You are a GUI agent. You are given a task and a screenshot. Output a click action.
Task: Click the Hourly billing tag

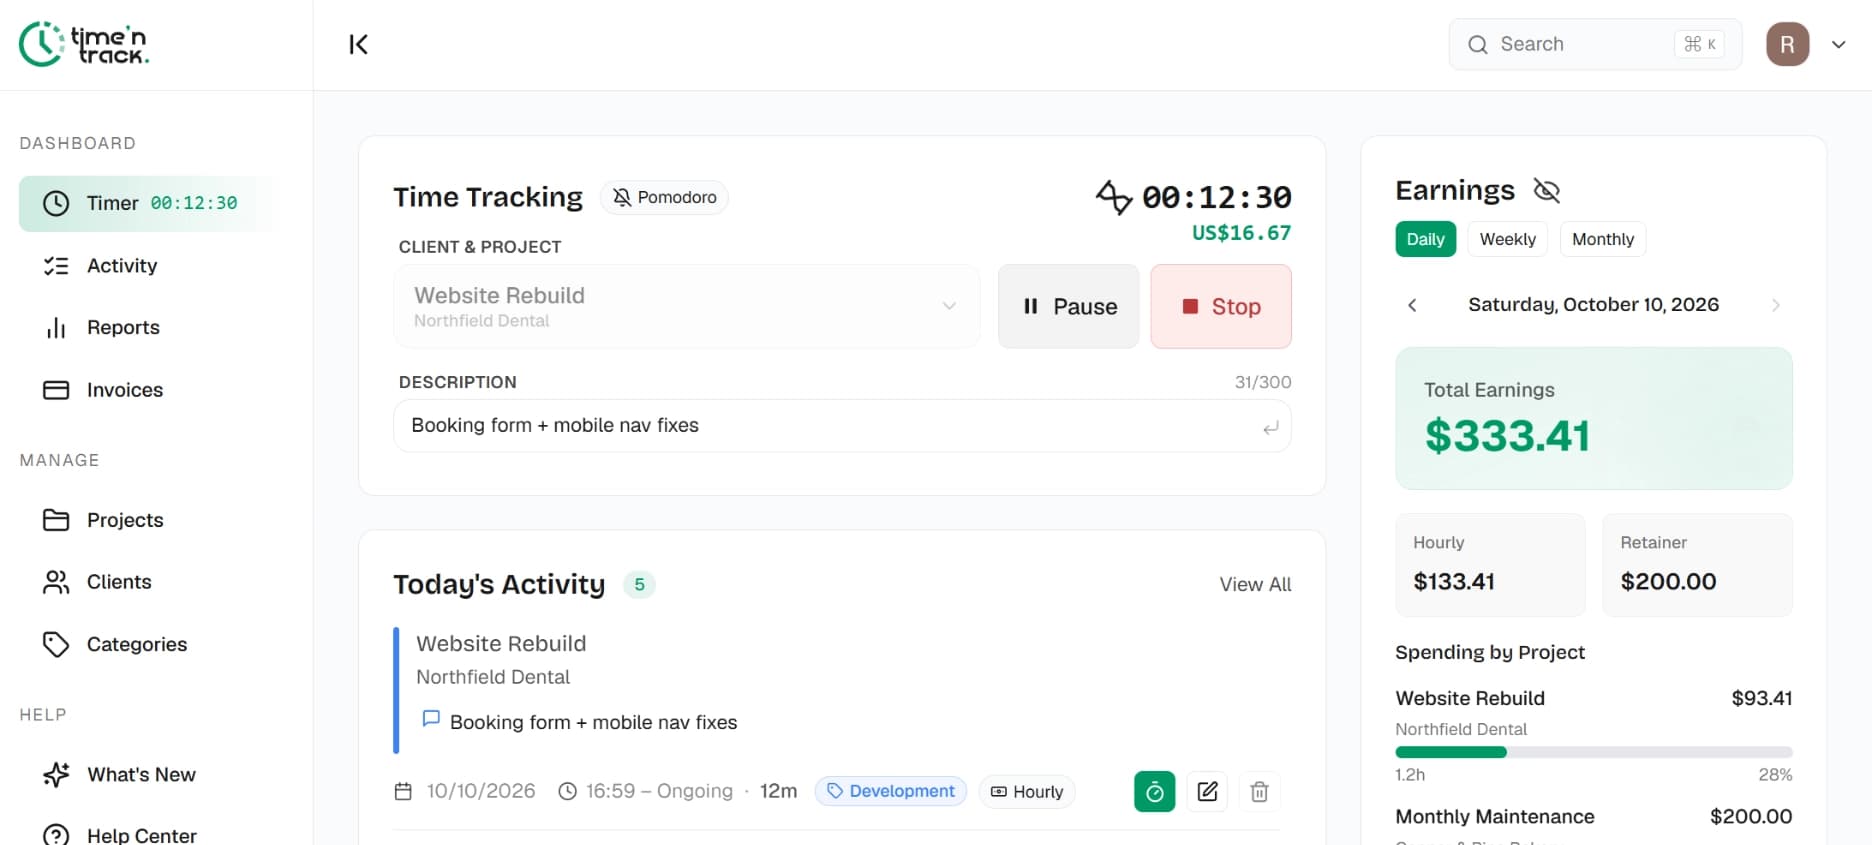pos(1027,792)
